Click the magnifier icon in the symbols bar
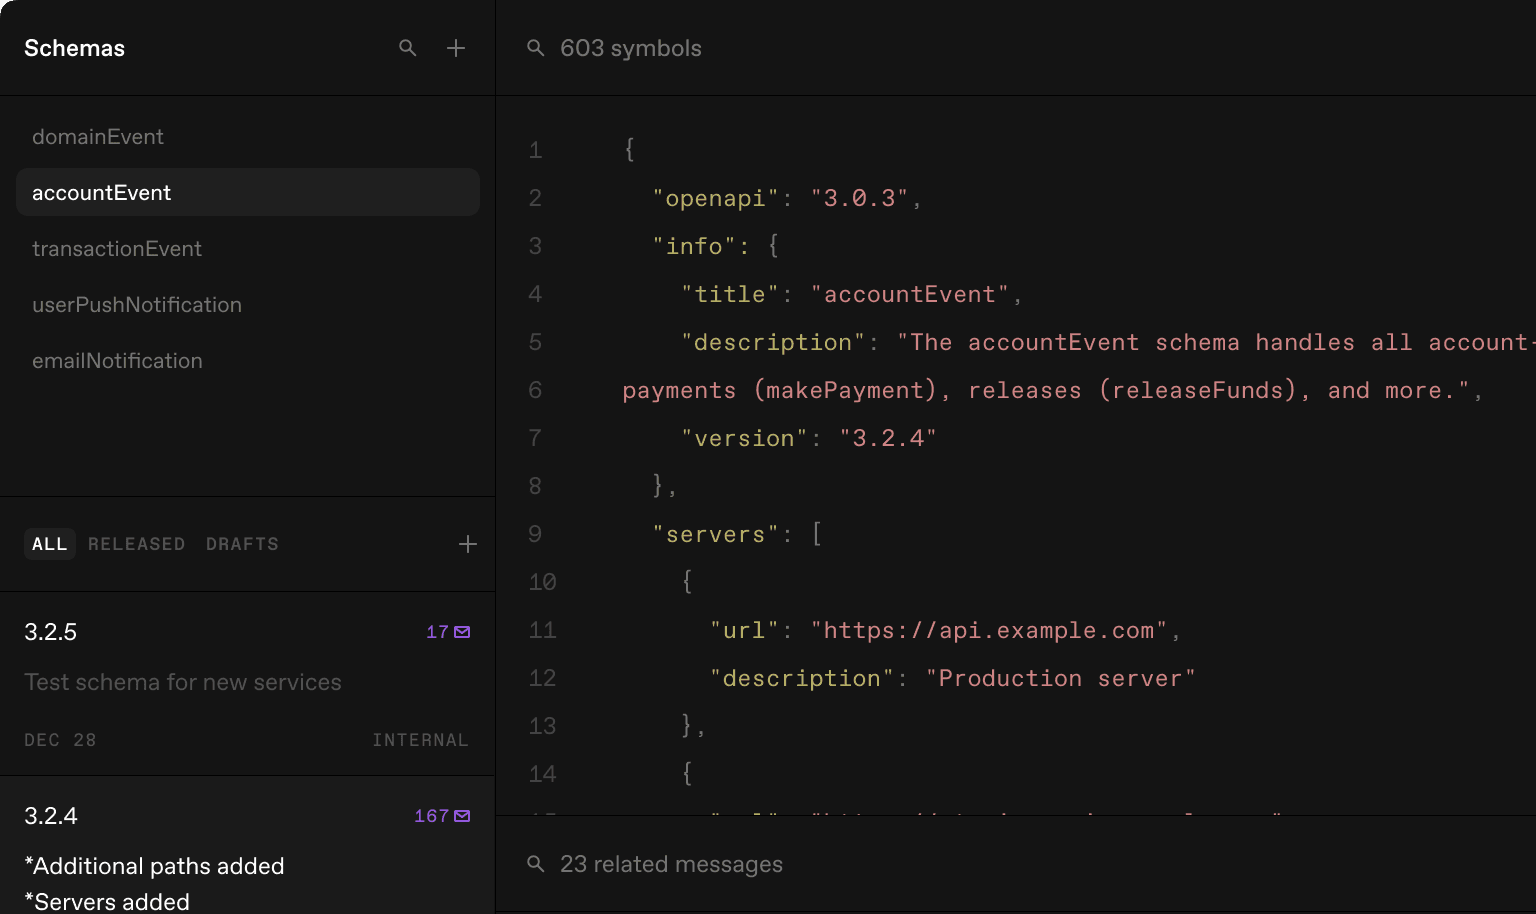The width and height of the screenshot is (1536, 914). coord(534,47)
